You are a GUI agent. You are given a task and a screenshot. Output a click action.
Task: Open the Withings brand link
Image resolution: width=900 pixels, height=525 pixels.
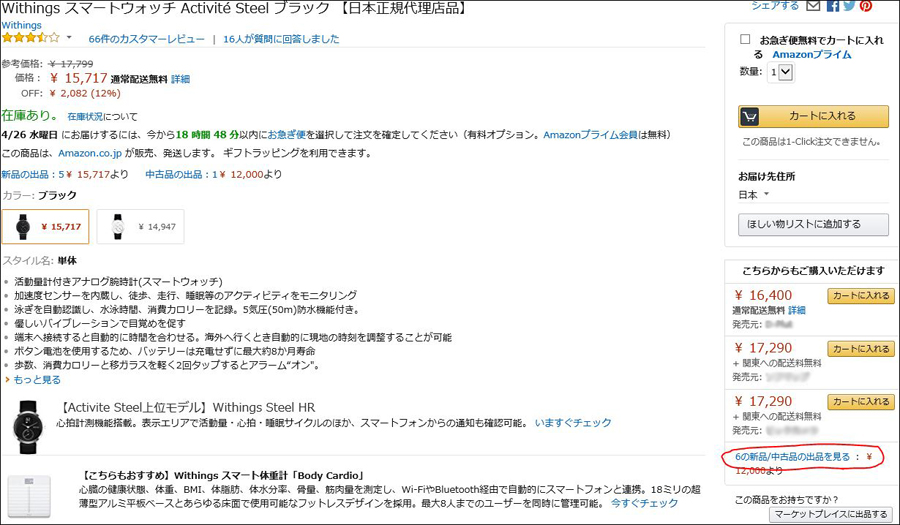tap(21, 25)
